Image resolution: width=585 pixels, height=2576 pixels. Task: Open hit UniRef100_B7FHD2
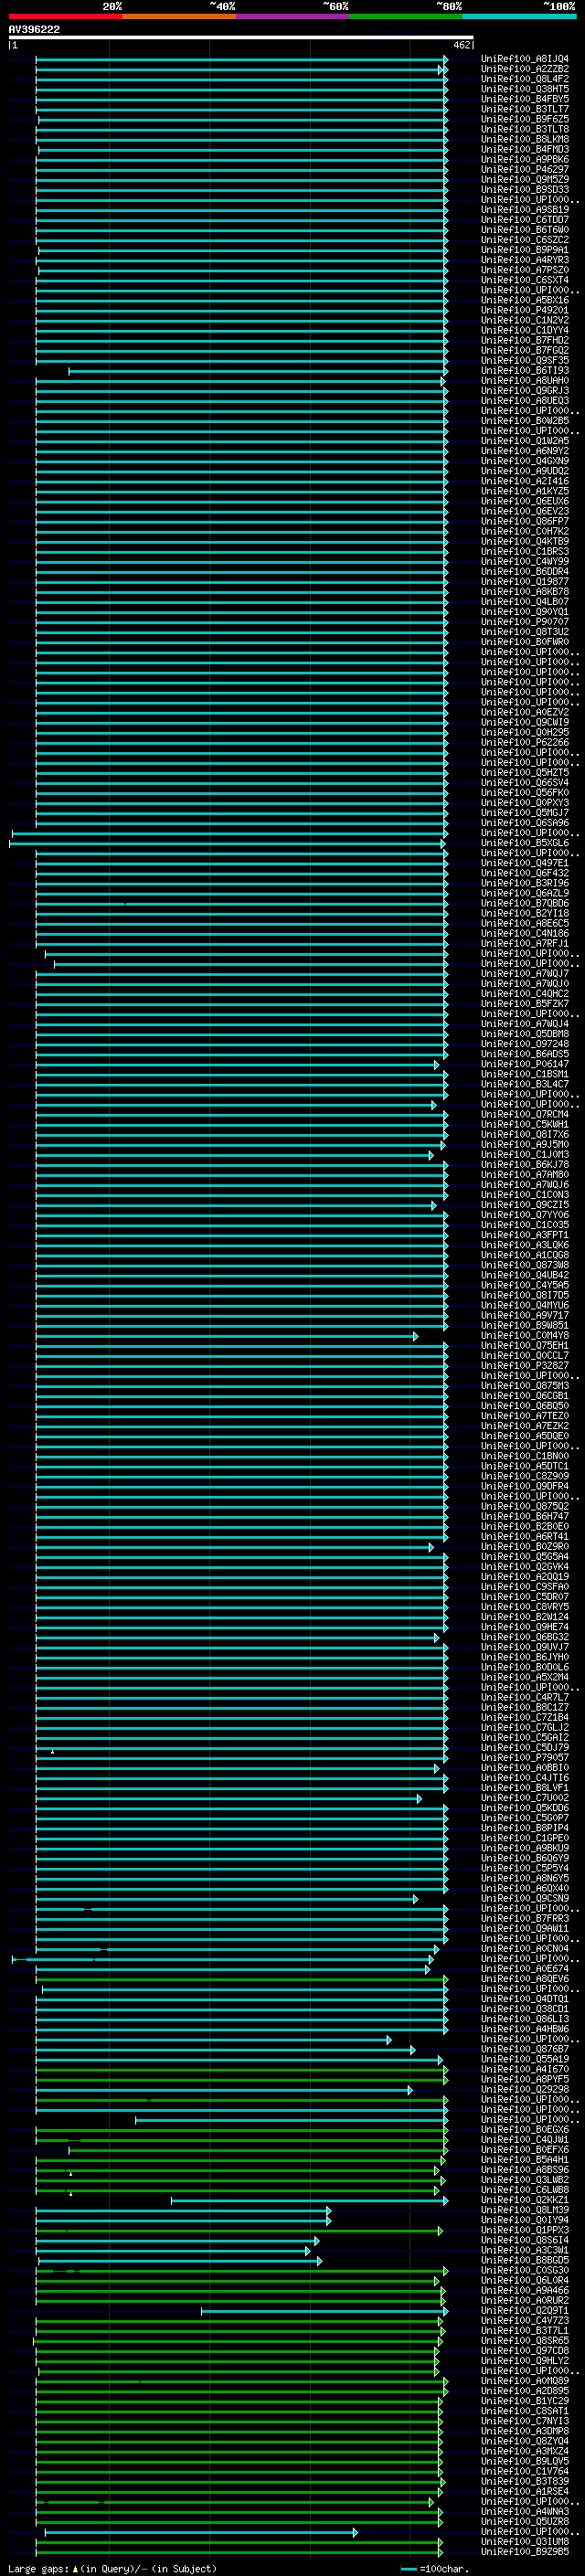[x=524, y=340]
